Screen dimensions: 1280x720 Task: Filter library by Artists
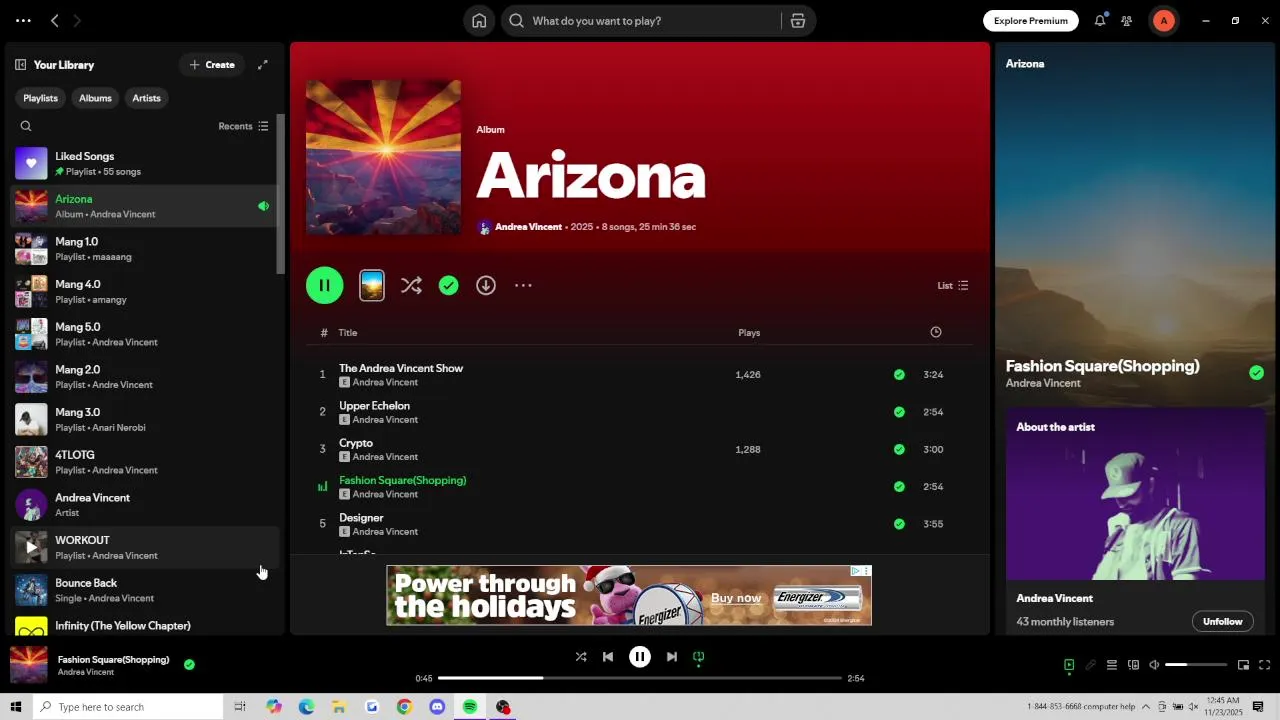tap(146, 98)
